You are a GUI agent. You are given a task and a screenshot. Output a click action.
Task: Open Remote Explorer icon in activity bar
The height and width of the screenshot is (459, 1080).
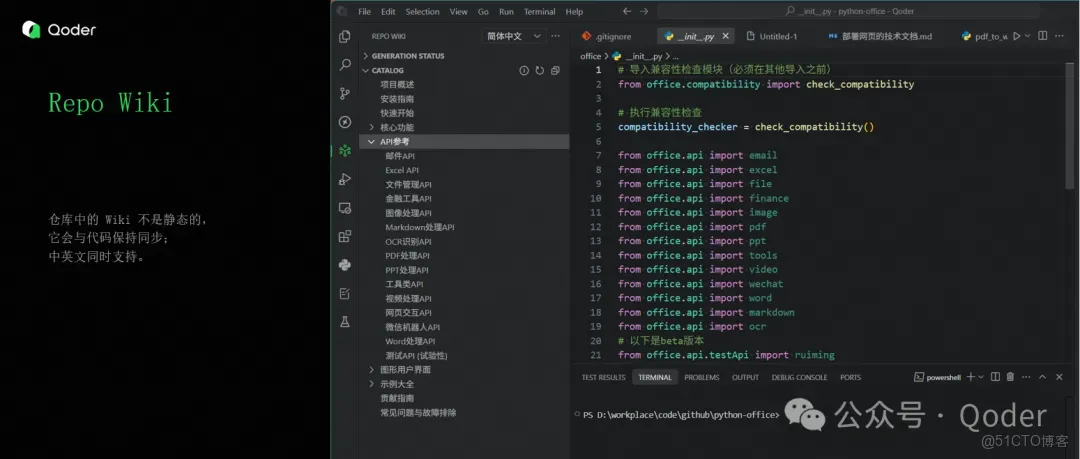[345, 207]
